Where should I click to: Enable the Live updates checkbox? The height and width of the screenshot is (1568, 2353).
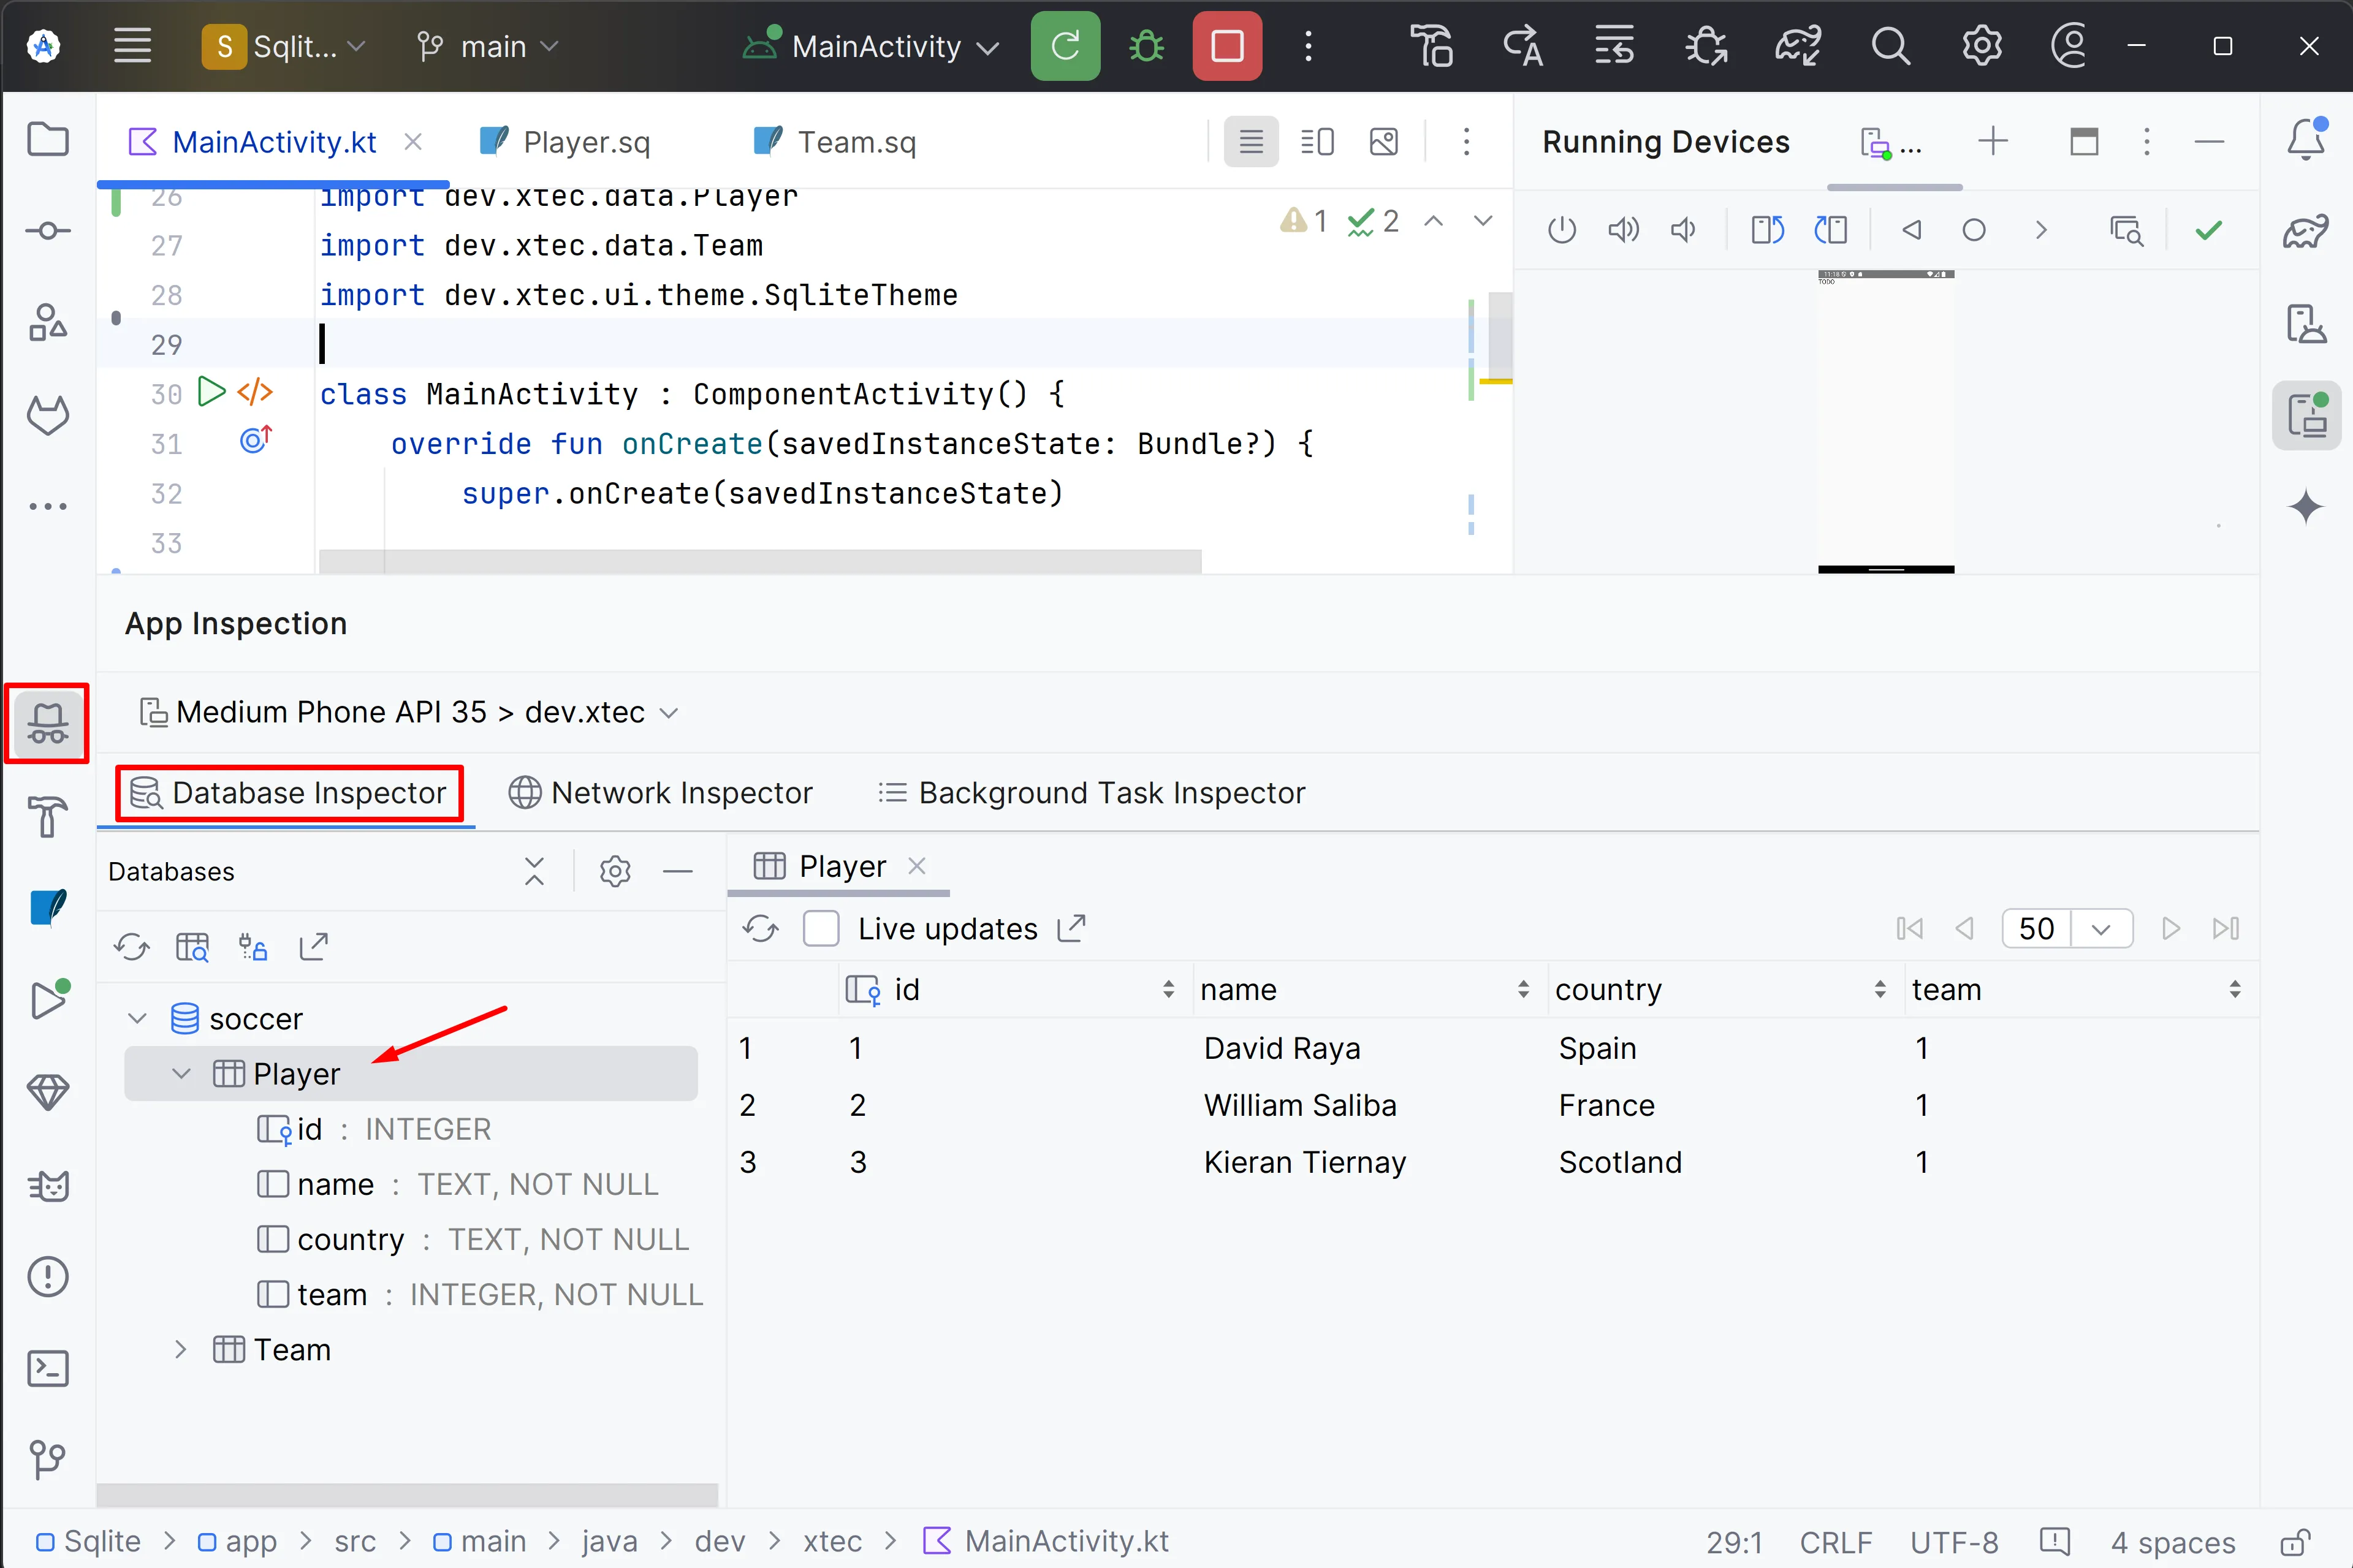[821, 929]
